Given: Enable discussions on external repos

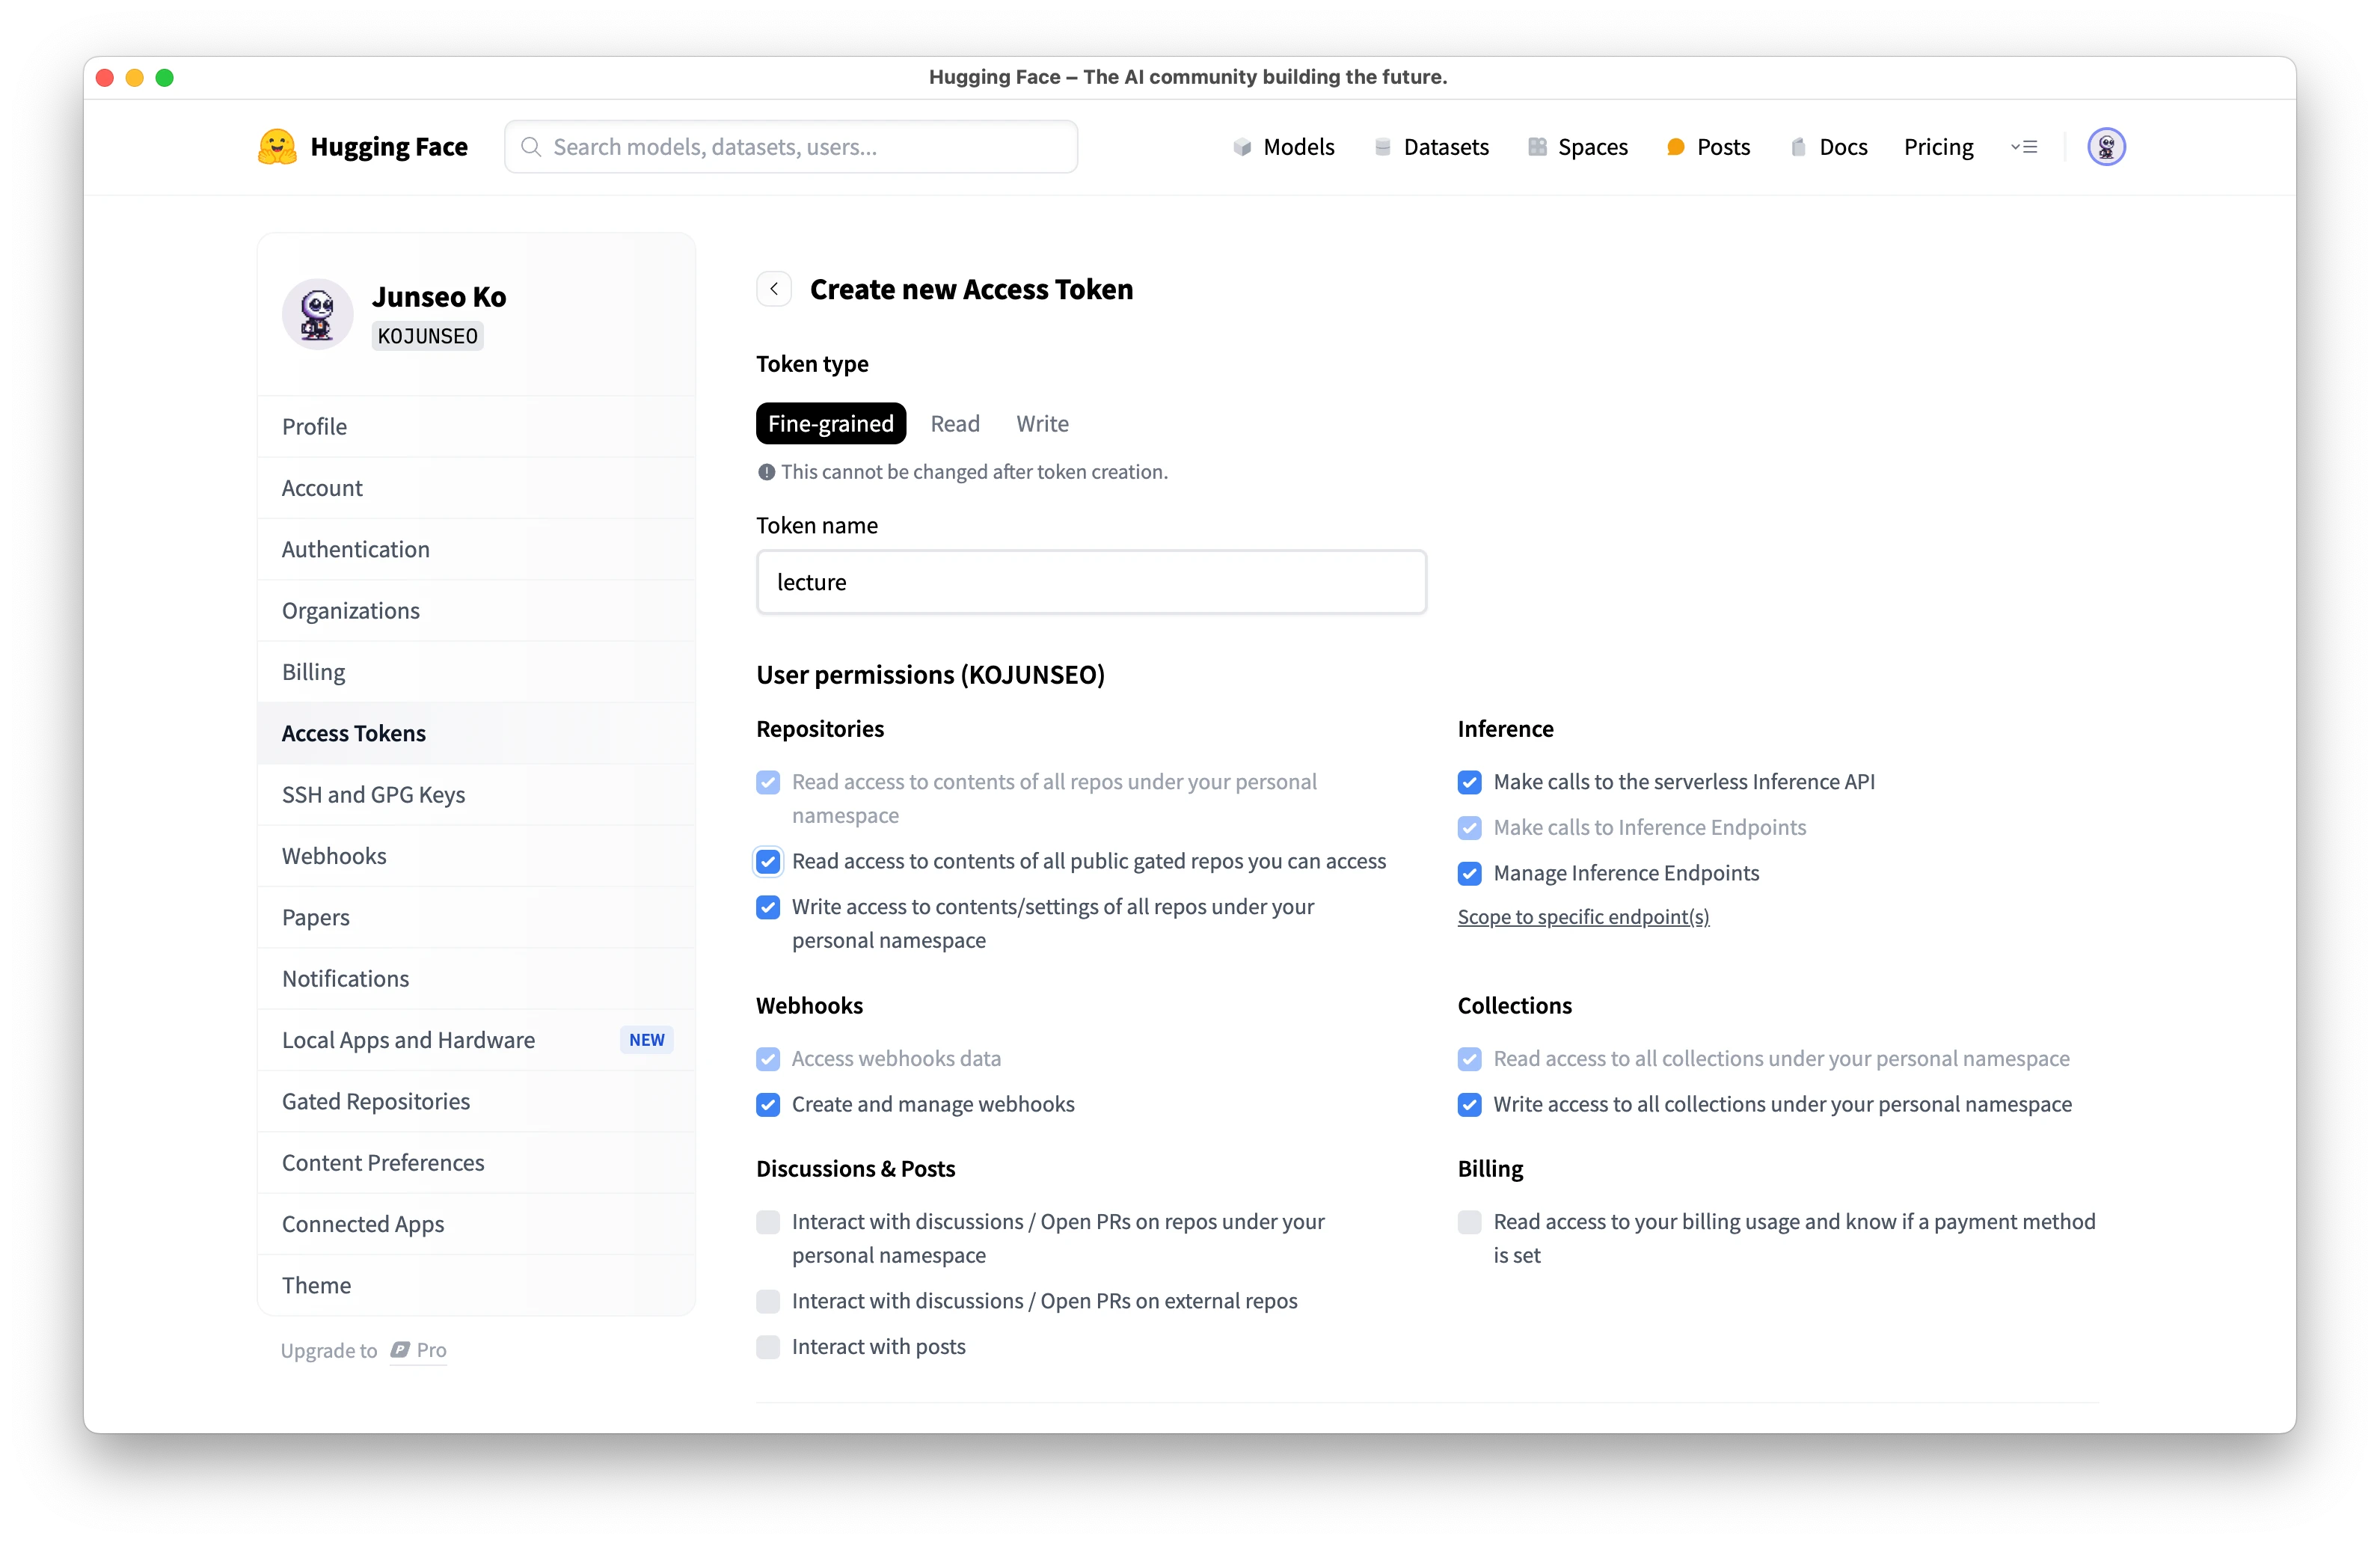Looking at the screenshot, I should (768, 1302).
